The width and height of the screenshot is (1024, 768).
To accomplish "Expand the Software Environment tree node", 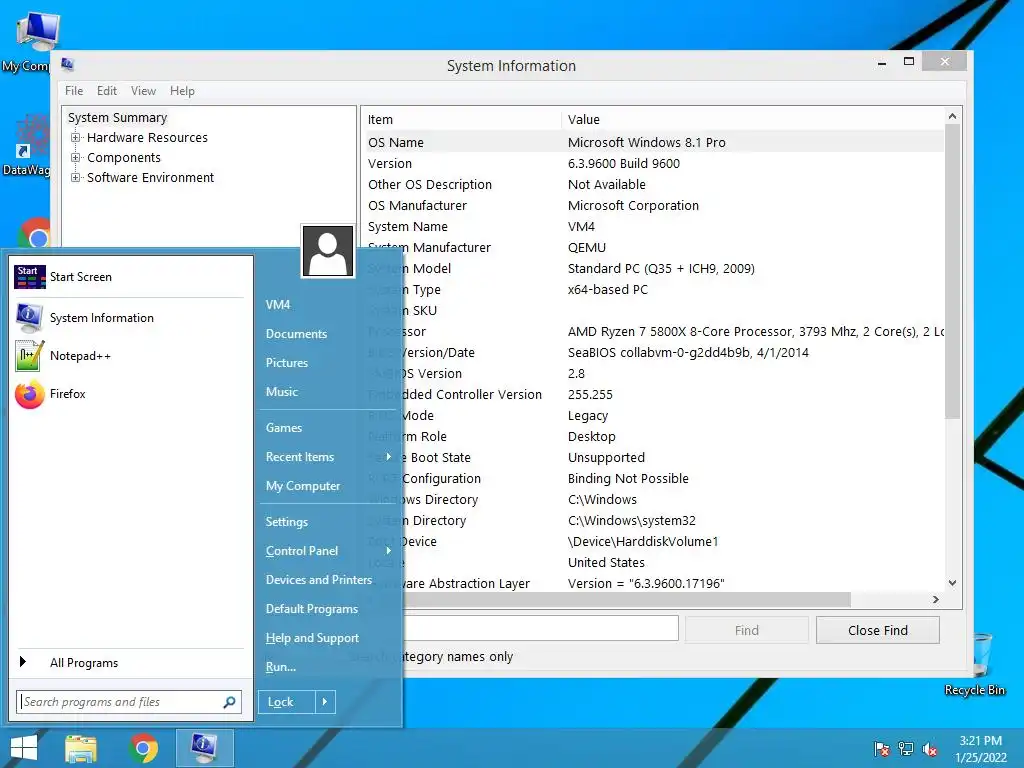I will [x=76, y=178].
